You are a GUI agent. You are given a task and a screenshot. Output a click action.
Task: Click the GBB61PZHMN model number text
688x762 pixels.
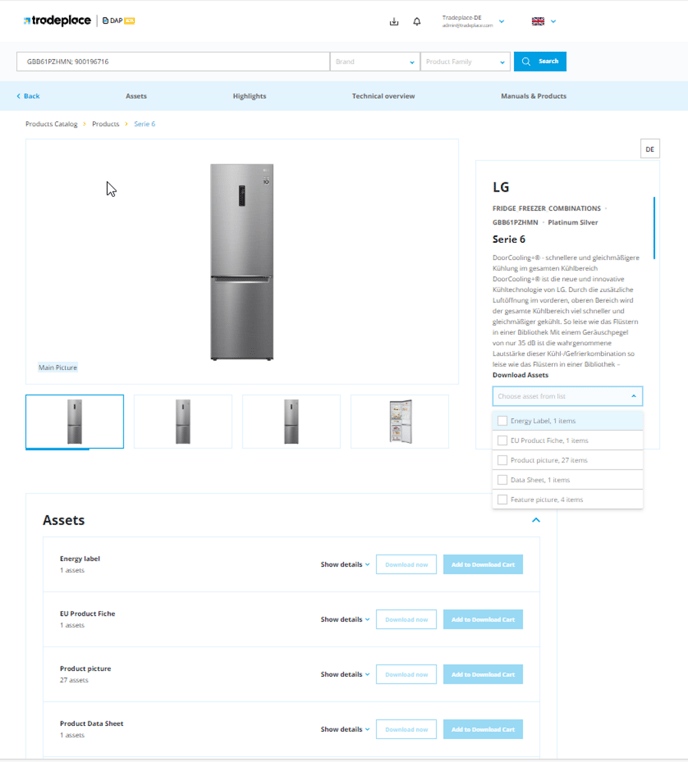click(515, 222)
